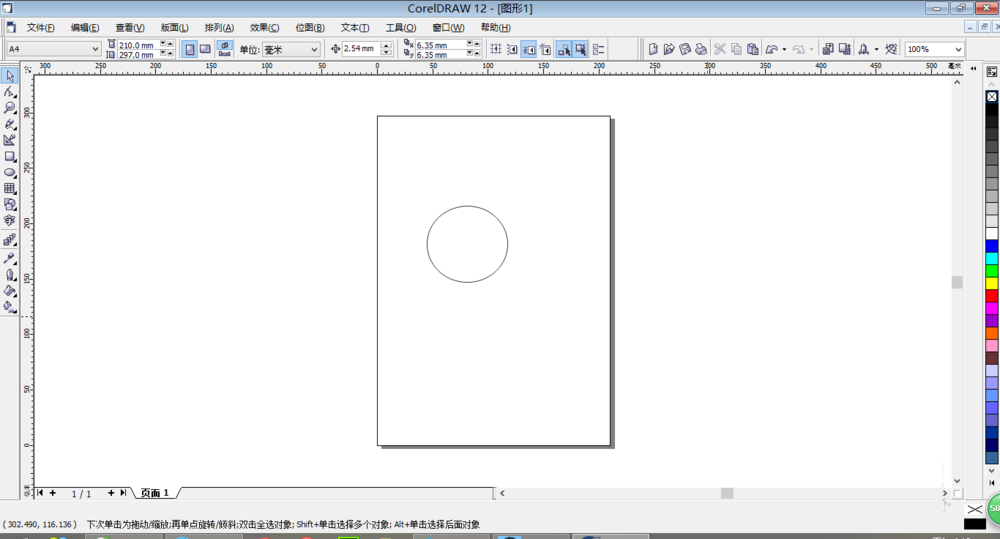Toggle treat as filled option
1000x539 pixels.
pyautogui.click(x=580, y=49)
